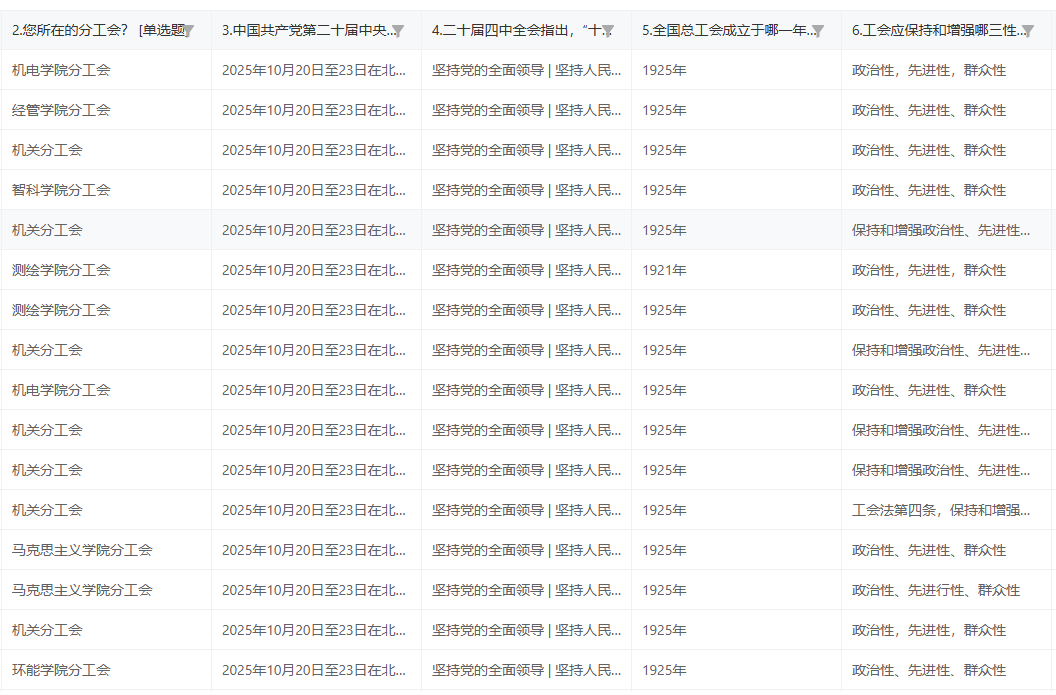Select the 经管学院分工会 cell
Screen dimensions: 1056x695
pyautogui.click(x=61, y=110)
